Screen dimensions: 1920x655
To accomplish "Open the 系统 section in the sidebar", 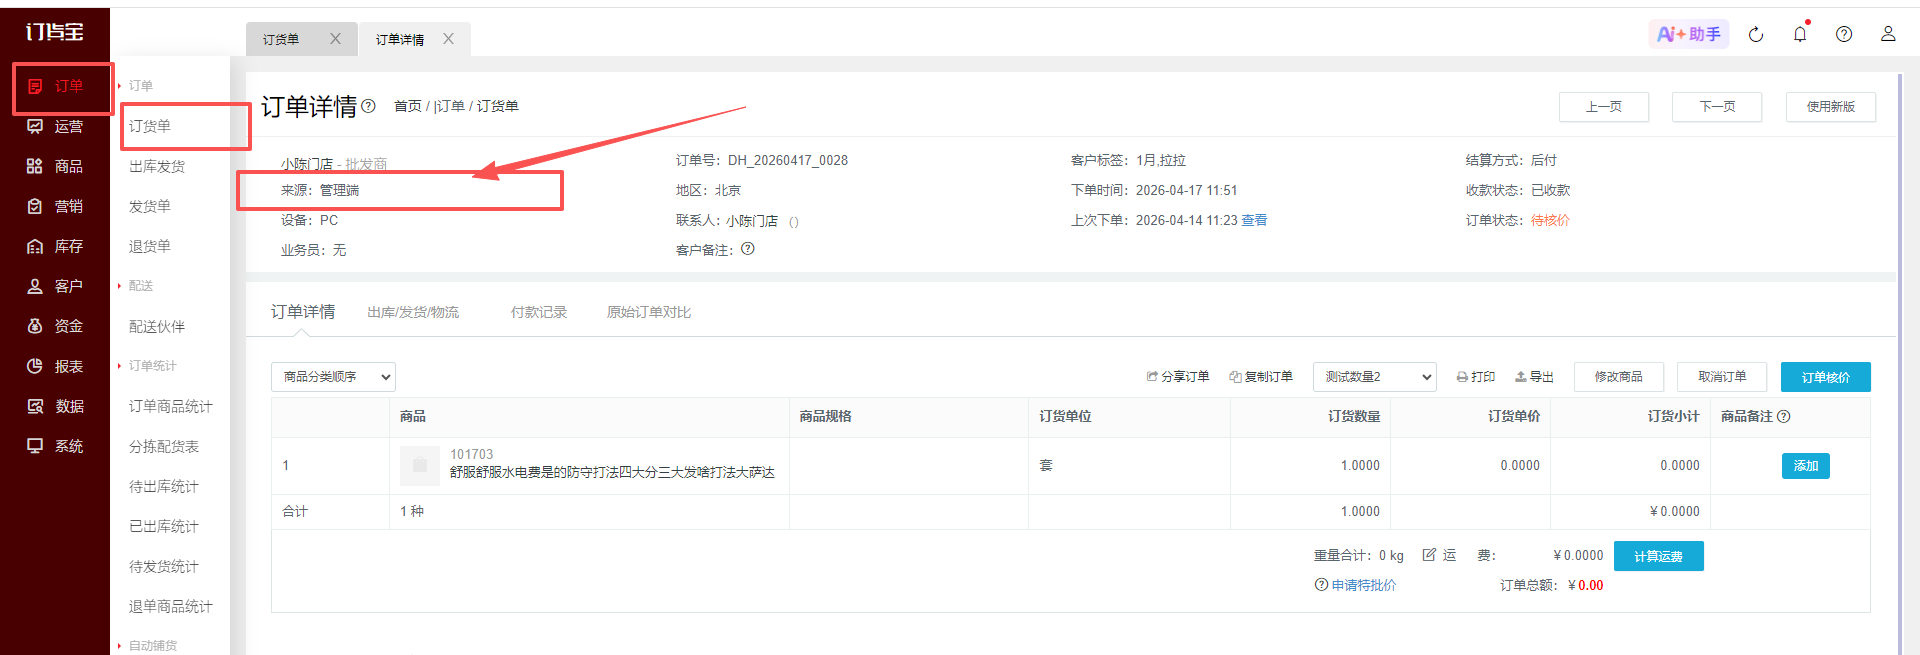I will pos(55,447).
